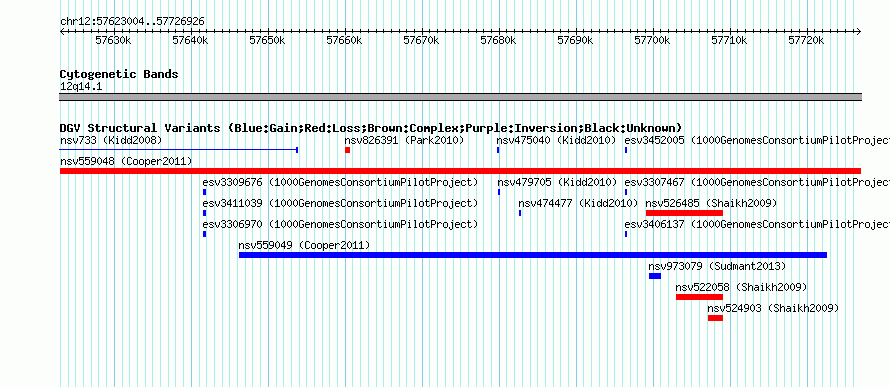Click the nsv826391 (Park2010) label

[x=404, y=140]
